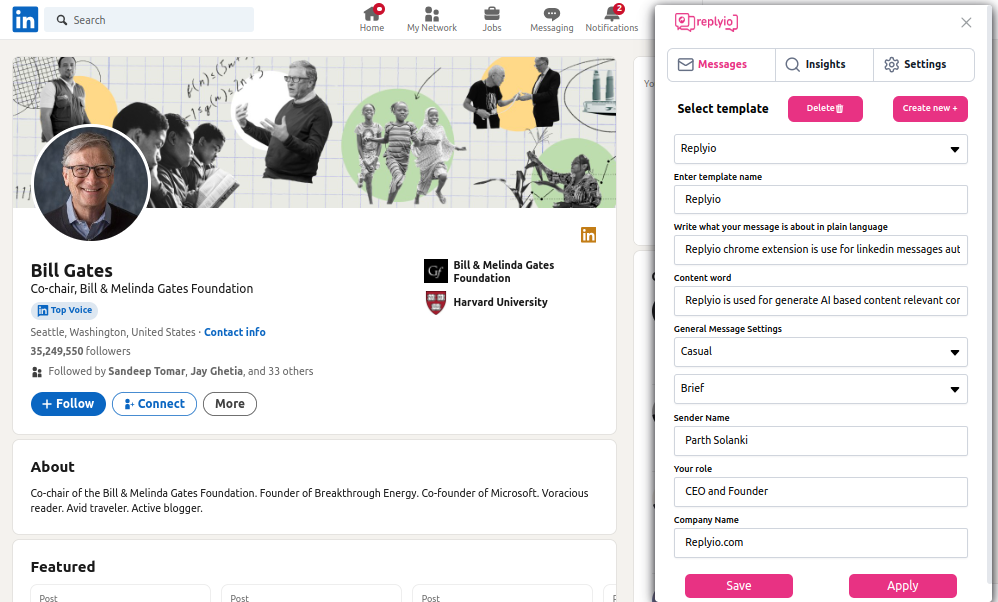998x602 pixels.
Task: Open the My Network icon
Action: [x=432, y=14]
